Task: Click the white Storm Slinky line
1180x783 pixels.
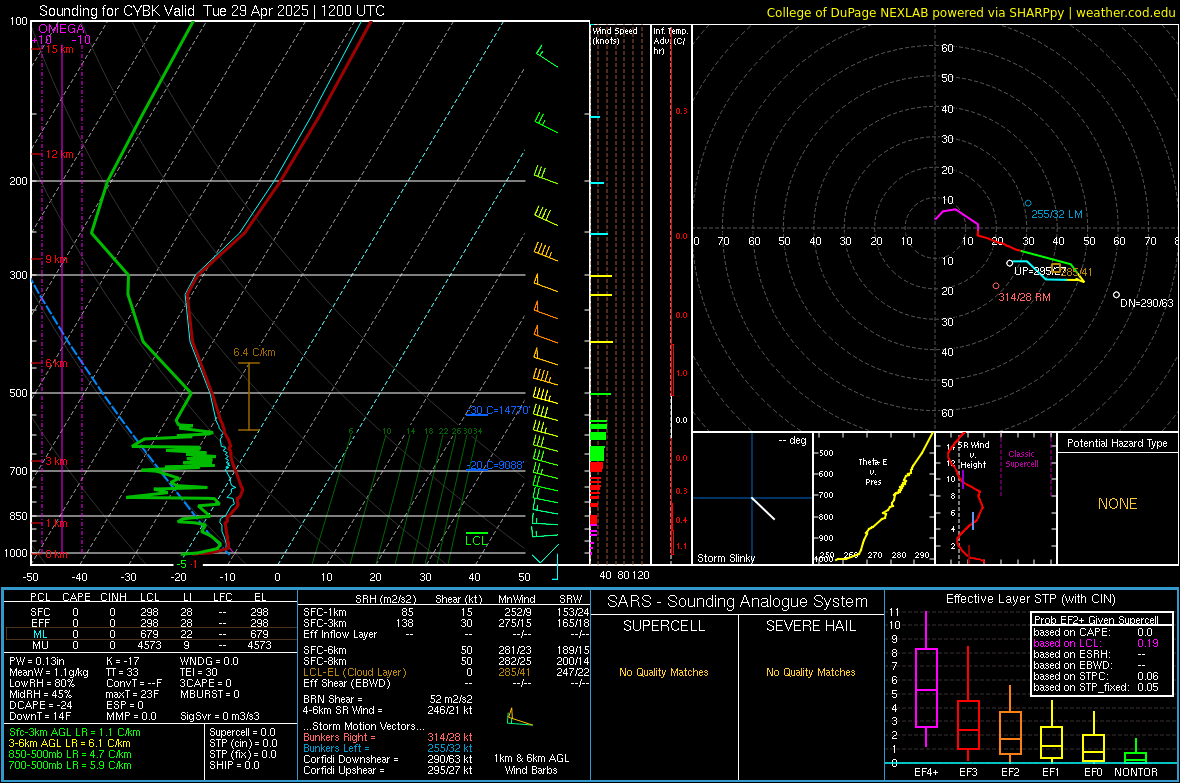Action: click(x=763, y=508)
